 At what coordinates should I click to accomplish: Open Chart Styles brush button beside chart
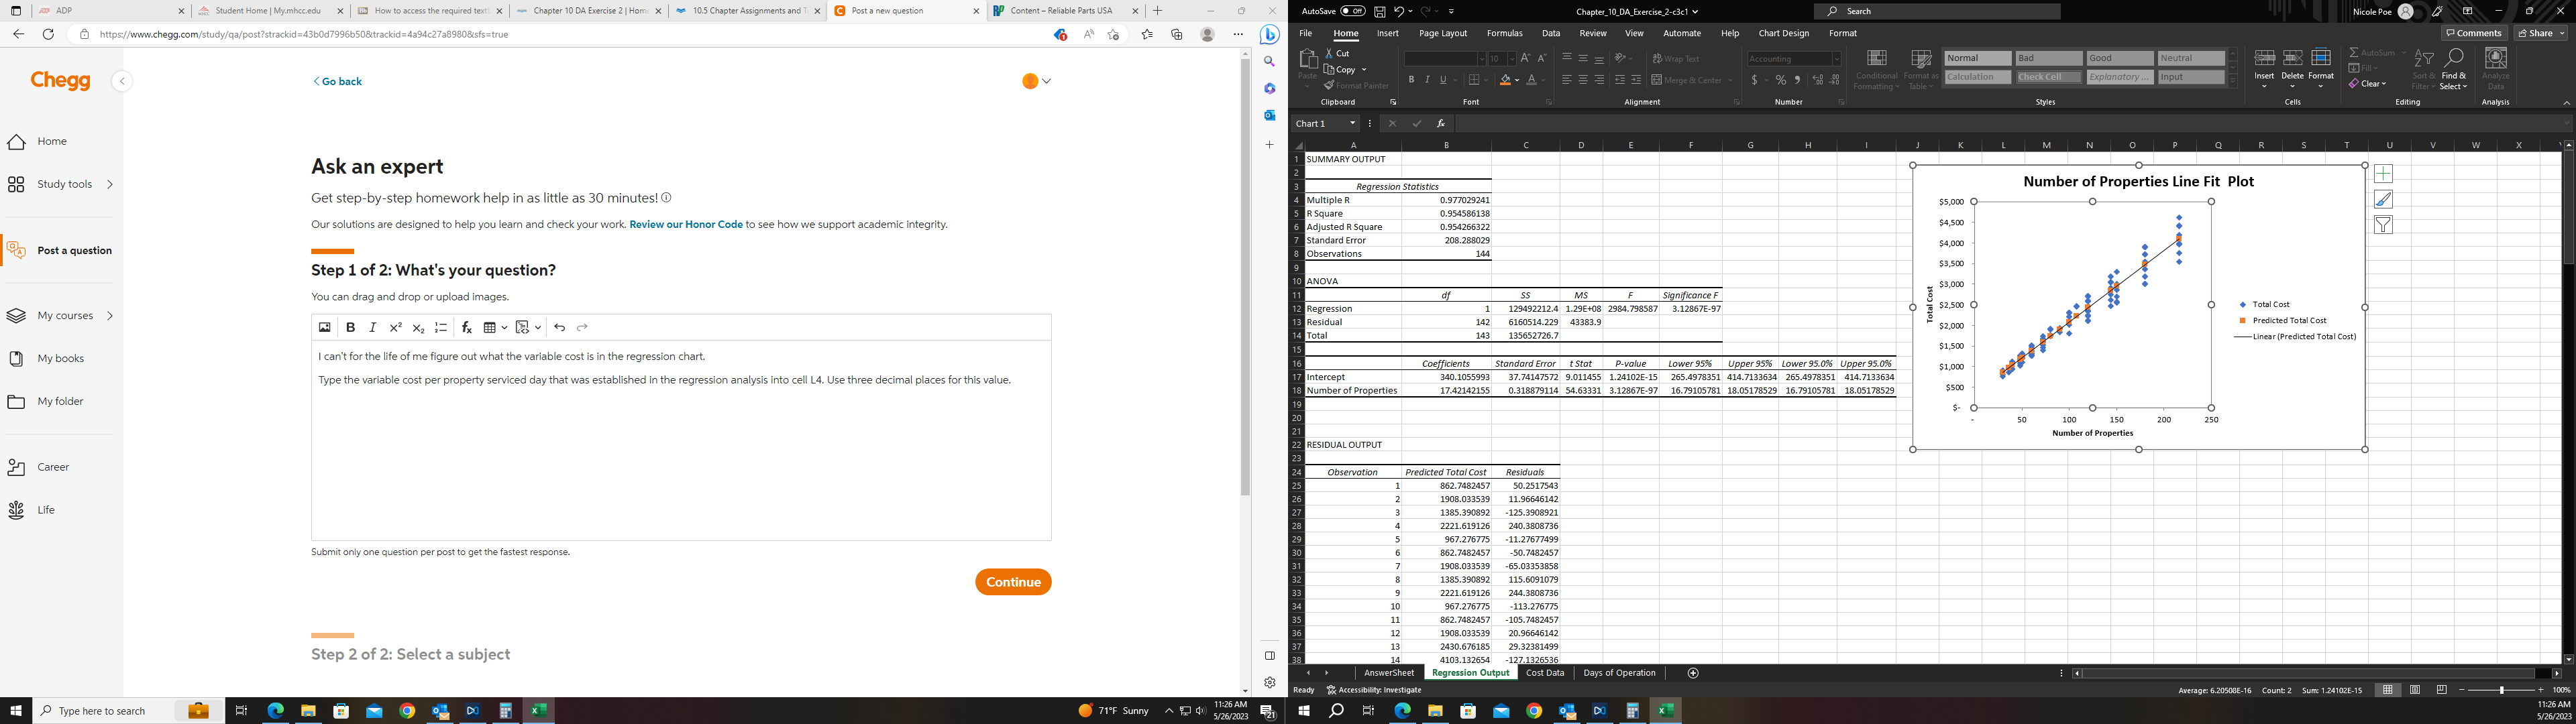[x=2383, y=200]
